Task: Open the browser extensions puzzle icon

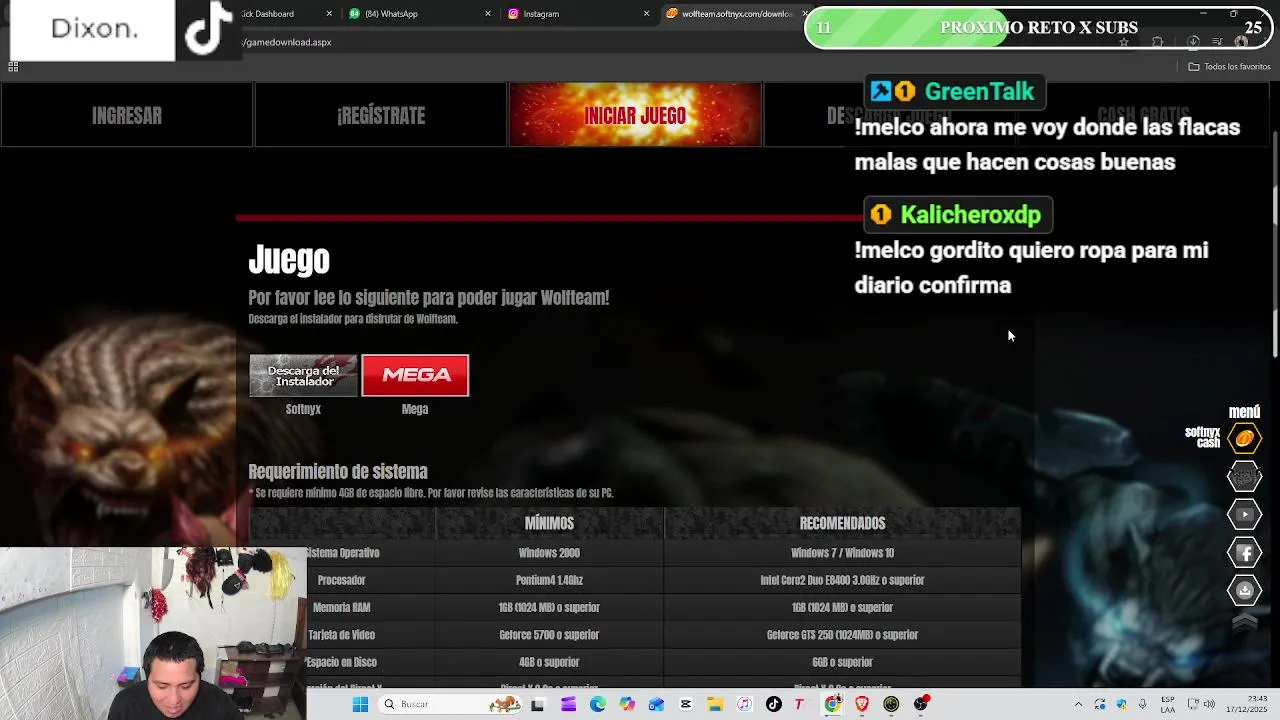Action: point(1157,42)
